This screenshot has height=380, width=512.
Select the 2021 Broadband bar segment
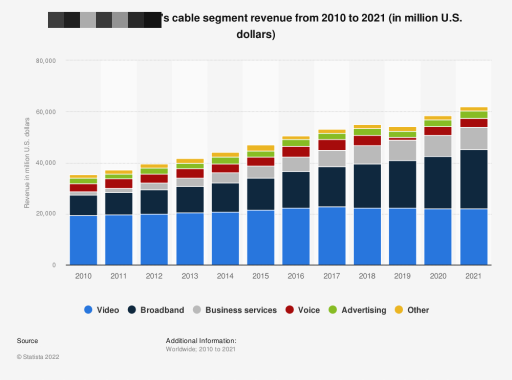tap(474, 179)
